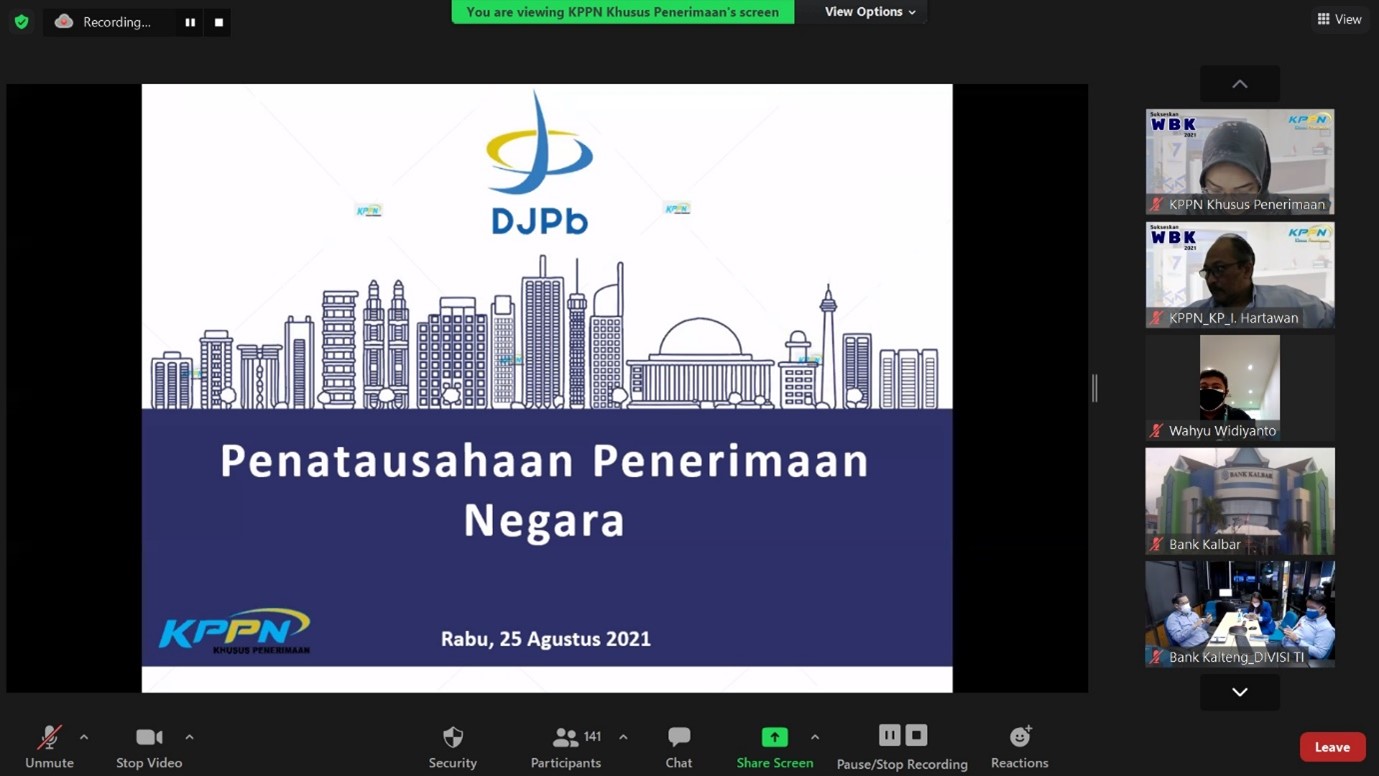
Task: Expand video options arrow beside Stop Video
Action: tap(189, 737)
